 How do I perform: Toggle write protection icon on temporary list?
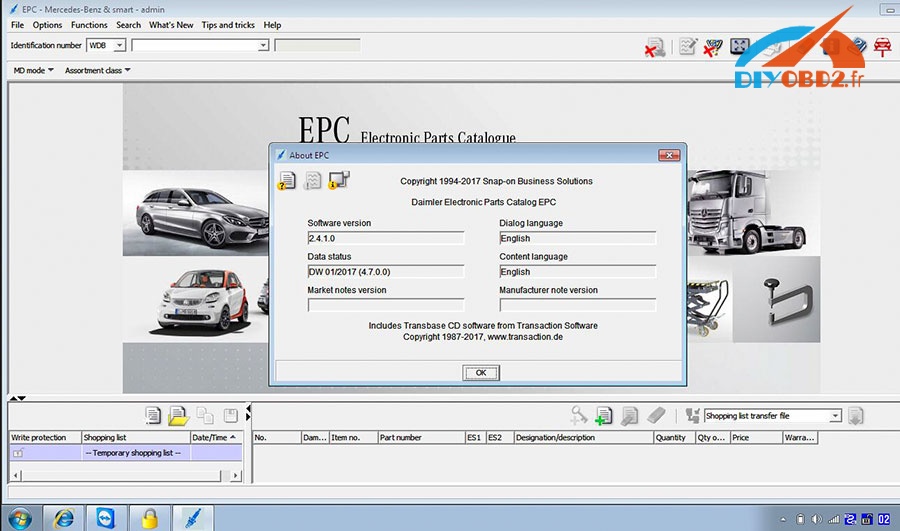coord(18,453)
